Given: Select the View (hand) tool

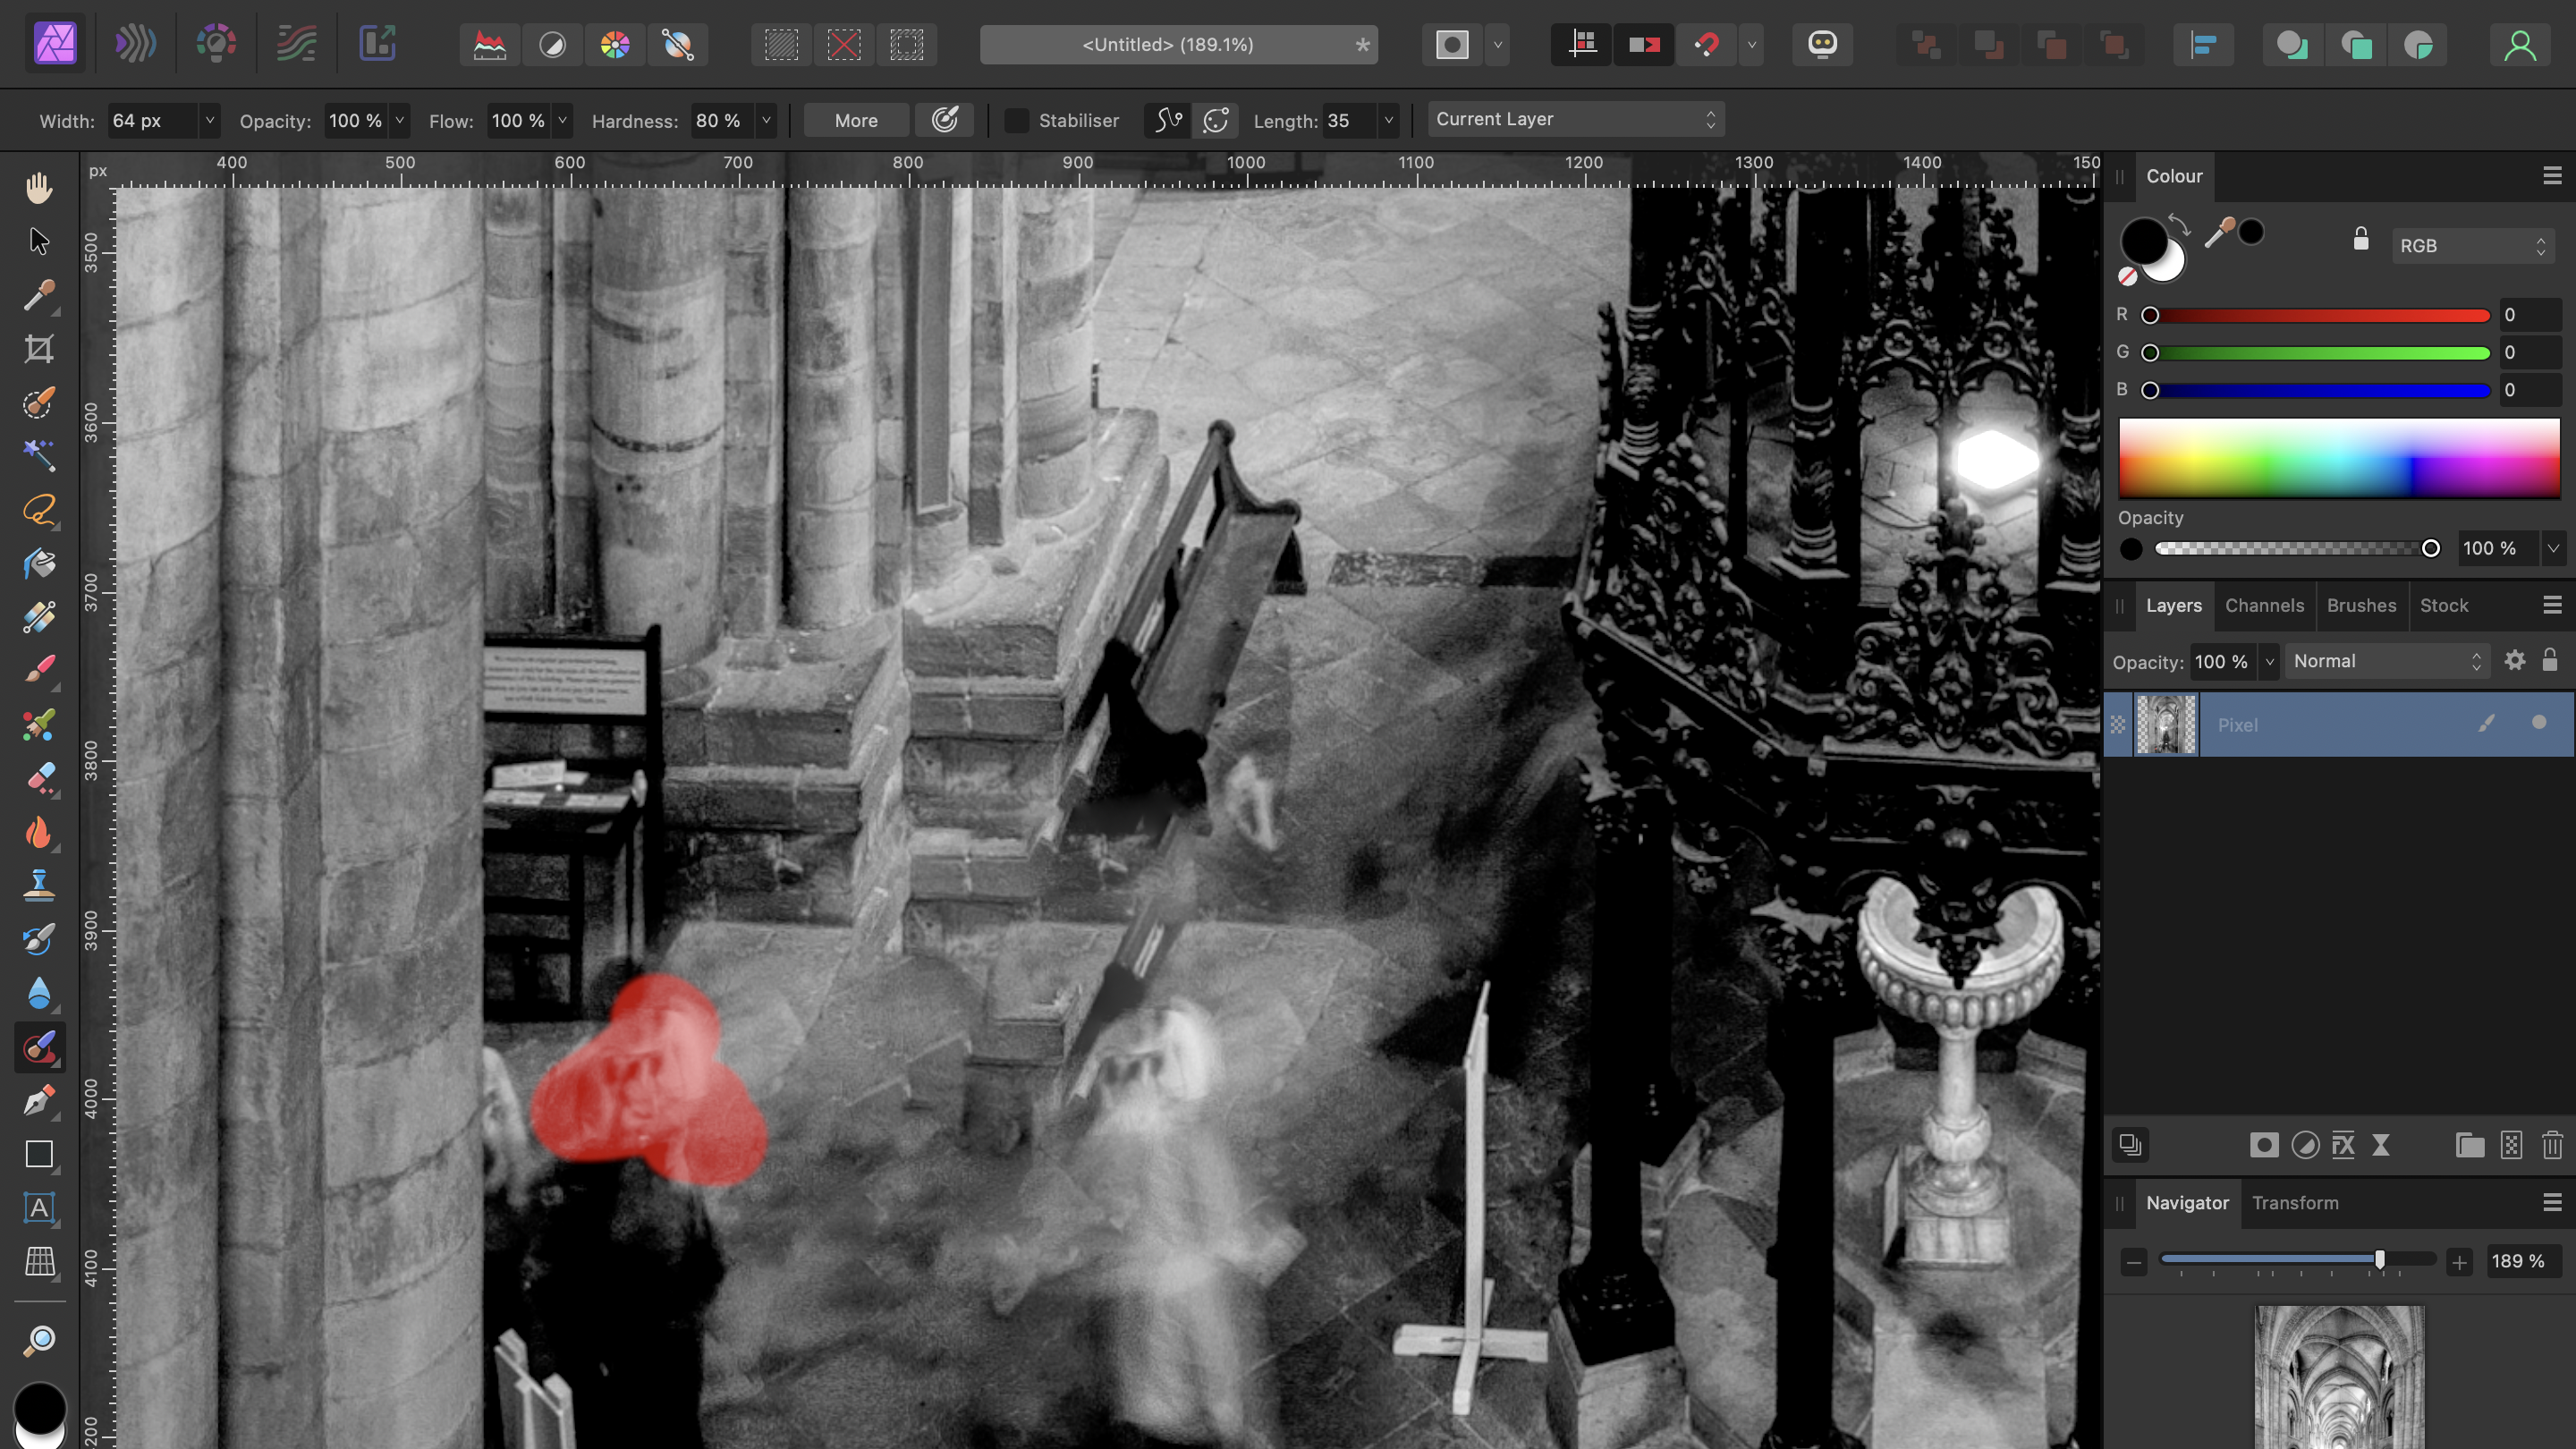Looking at the screenshot, I should [x=39, y=187].
